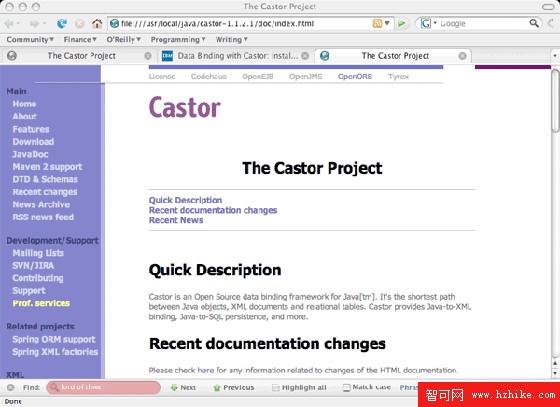Select the active The Castor Project tab
The width and height of the screenshot is (560, 407).
393,56
